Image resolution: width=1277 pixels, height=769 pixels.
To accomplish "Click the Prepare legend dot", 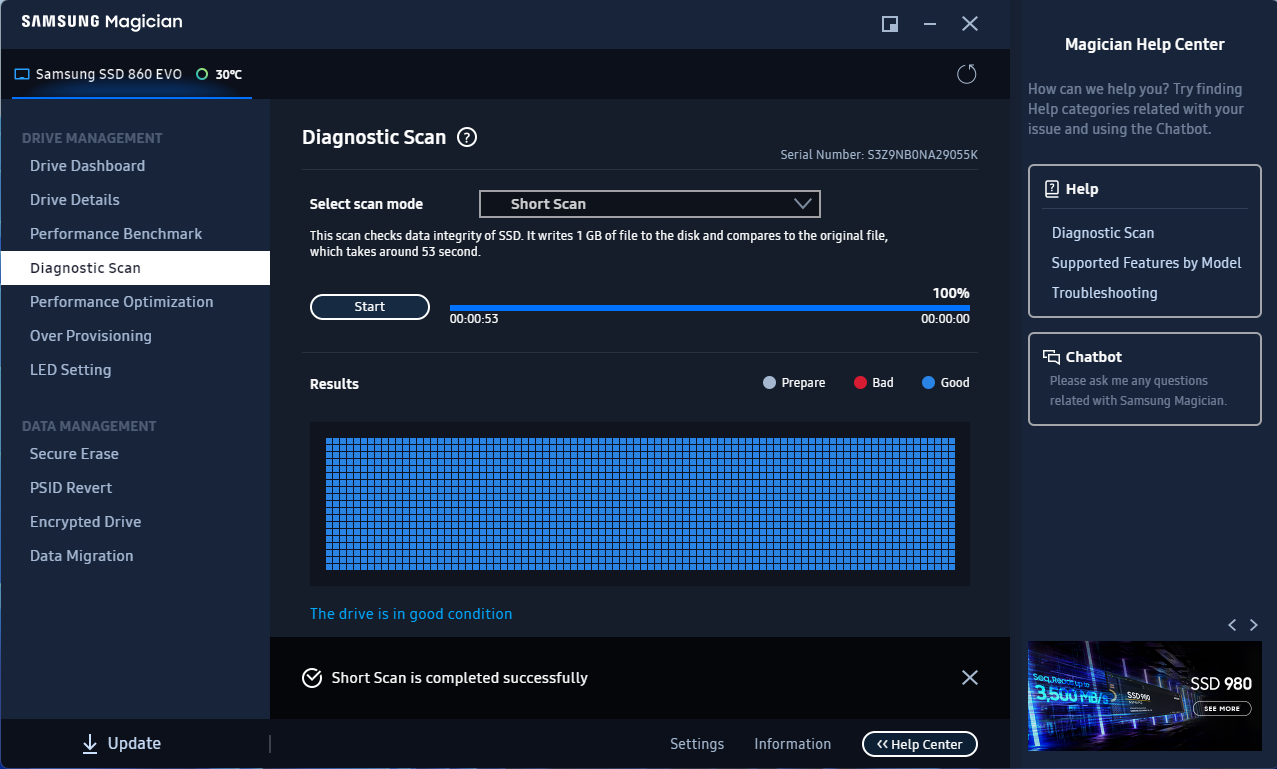I will coord(769,383).
